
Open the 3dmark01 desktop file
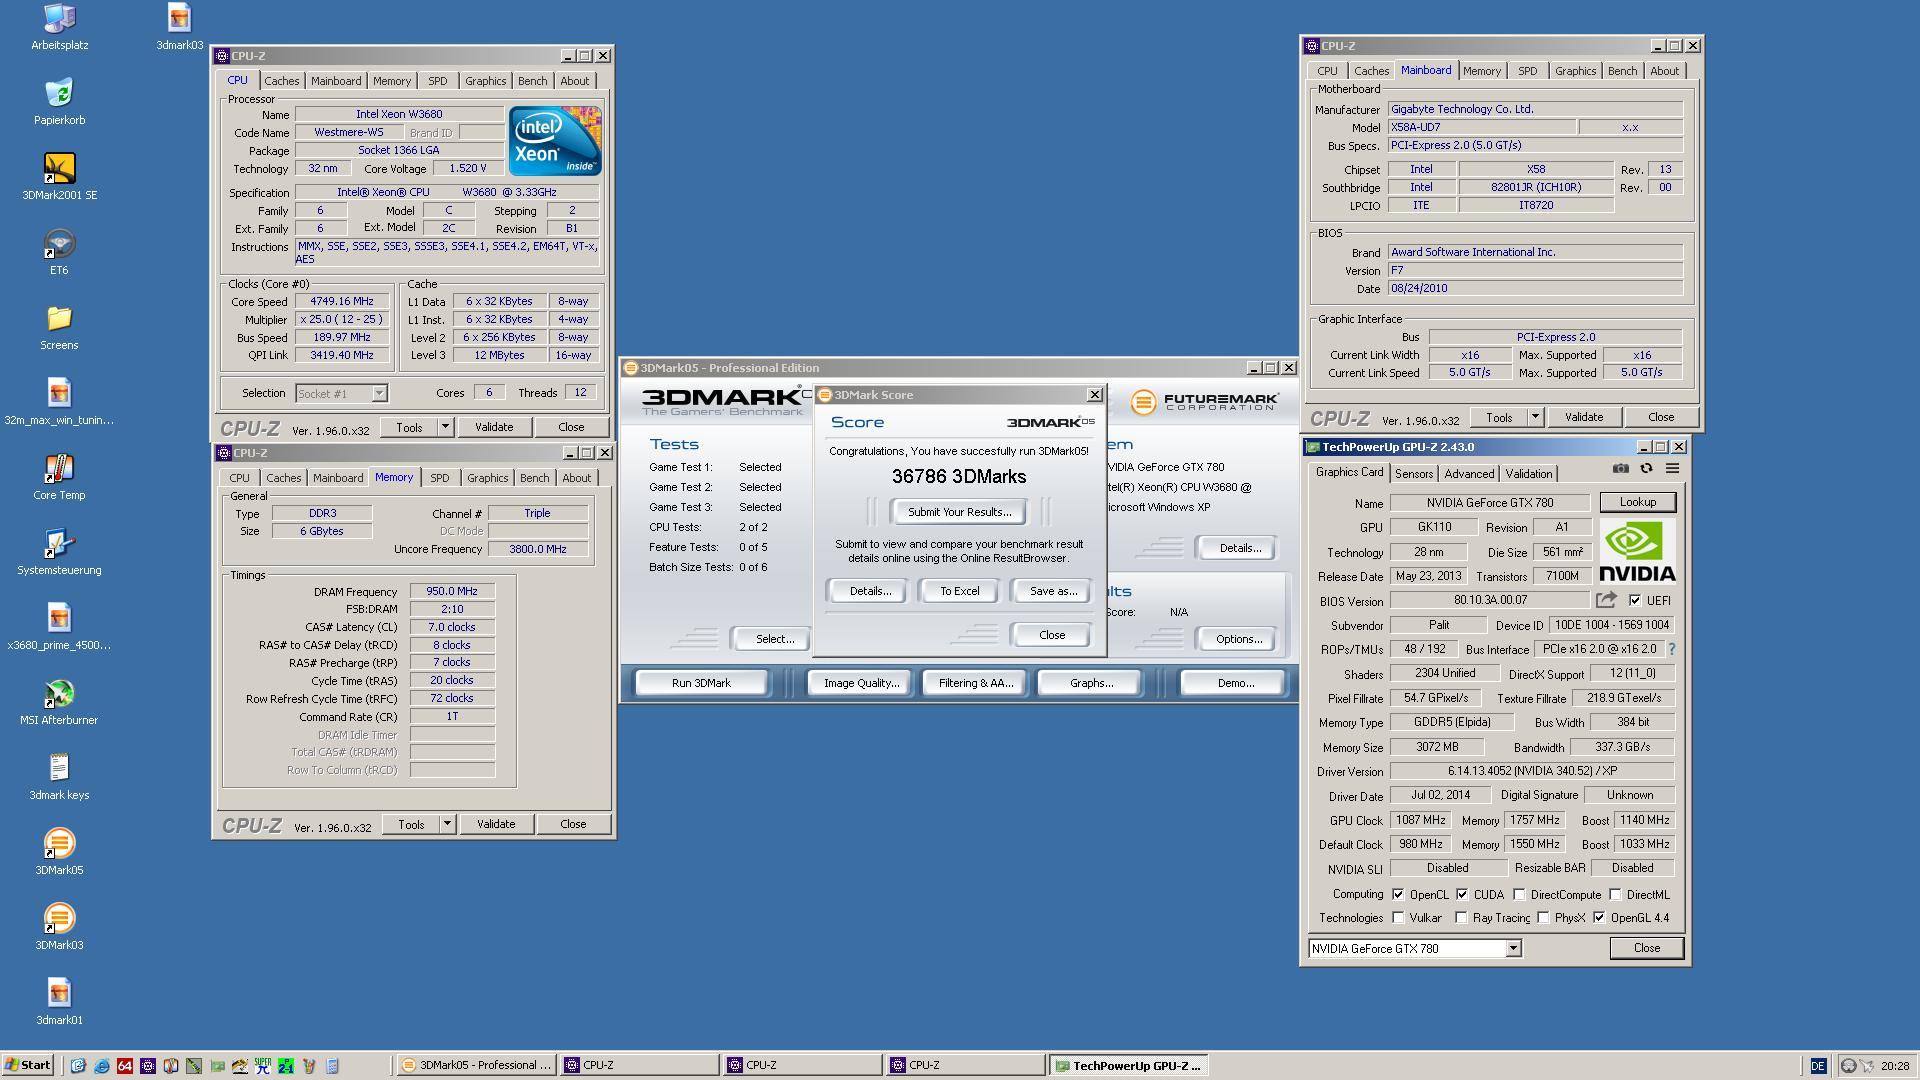59,1002
